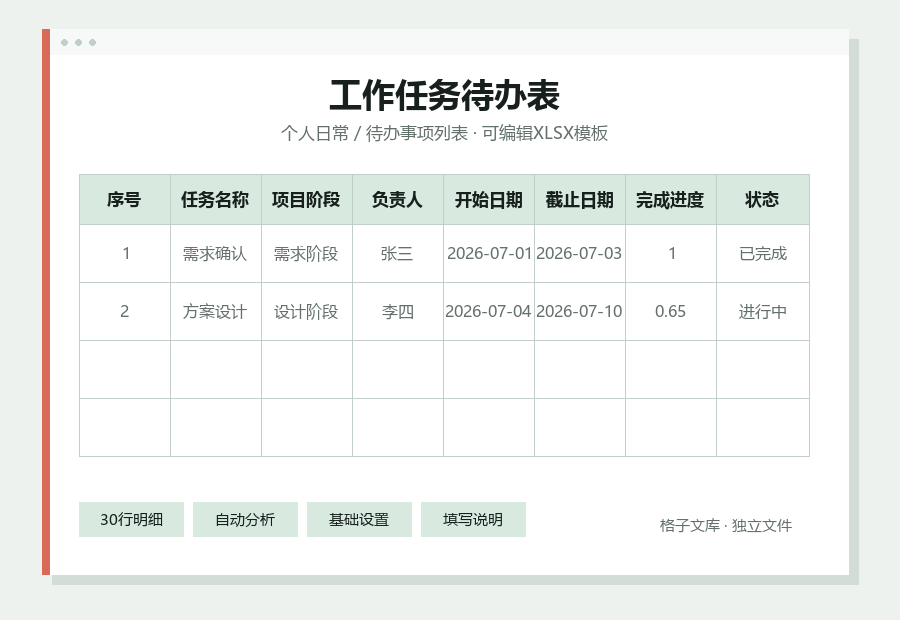Switch to the 自动分析 tab
Viewport: 900px width, 620px height.
click(245, 520)
